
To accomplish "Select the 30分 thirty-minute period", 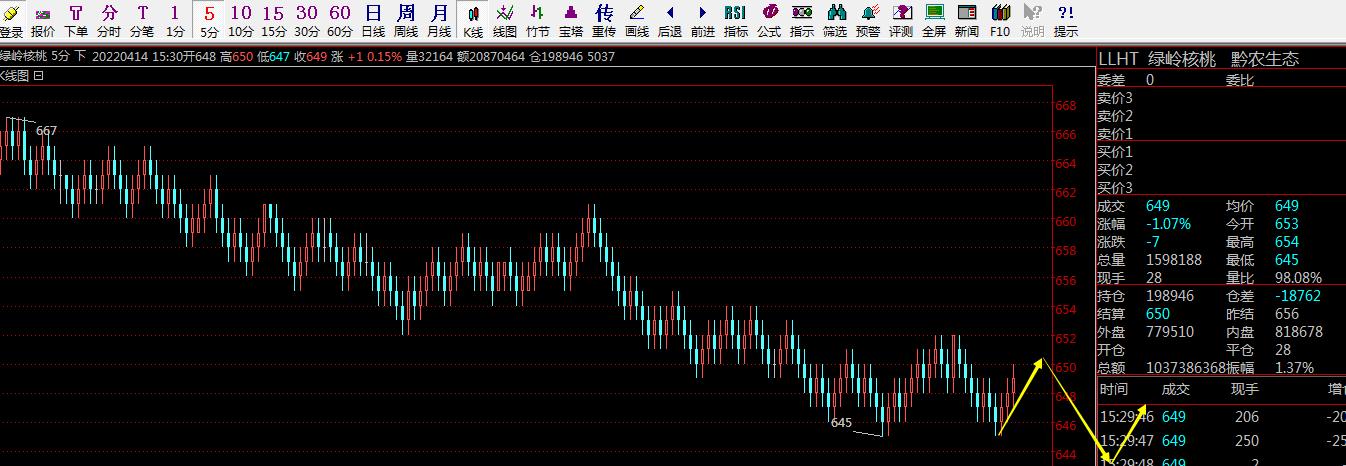I will [x=307, y=20].
